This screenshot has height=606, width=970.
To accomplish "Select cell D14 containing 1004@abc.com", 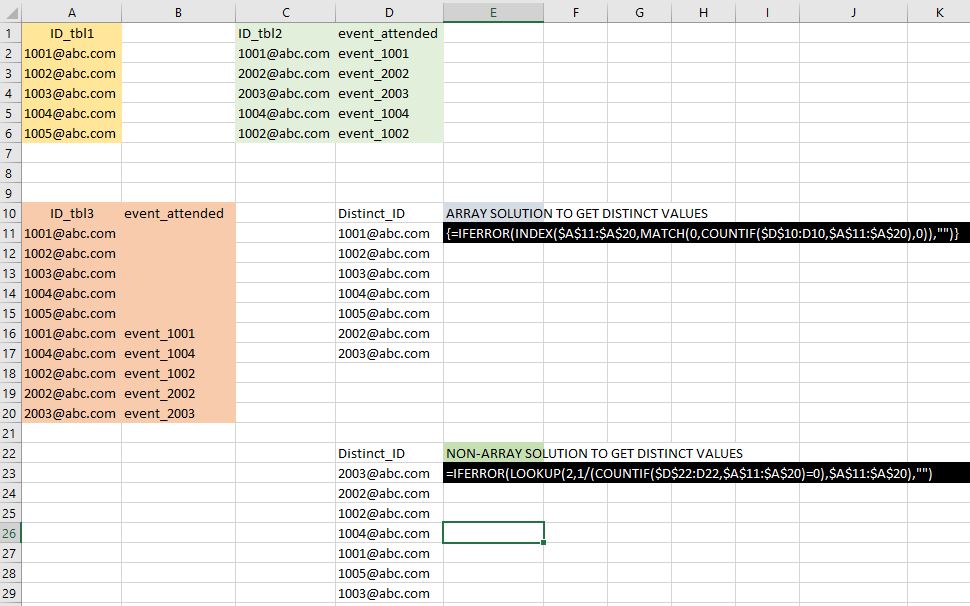I will [389, 293].
